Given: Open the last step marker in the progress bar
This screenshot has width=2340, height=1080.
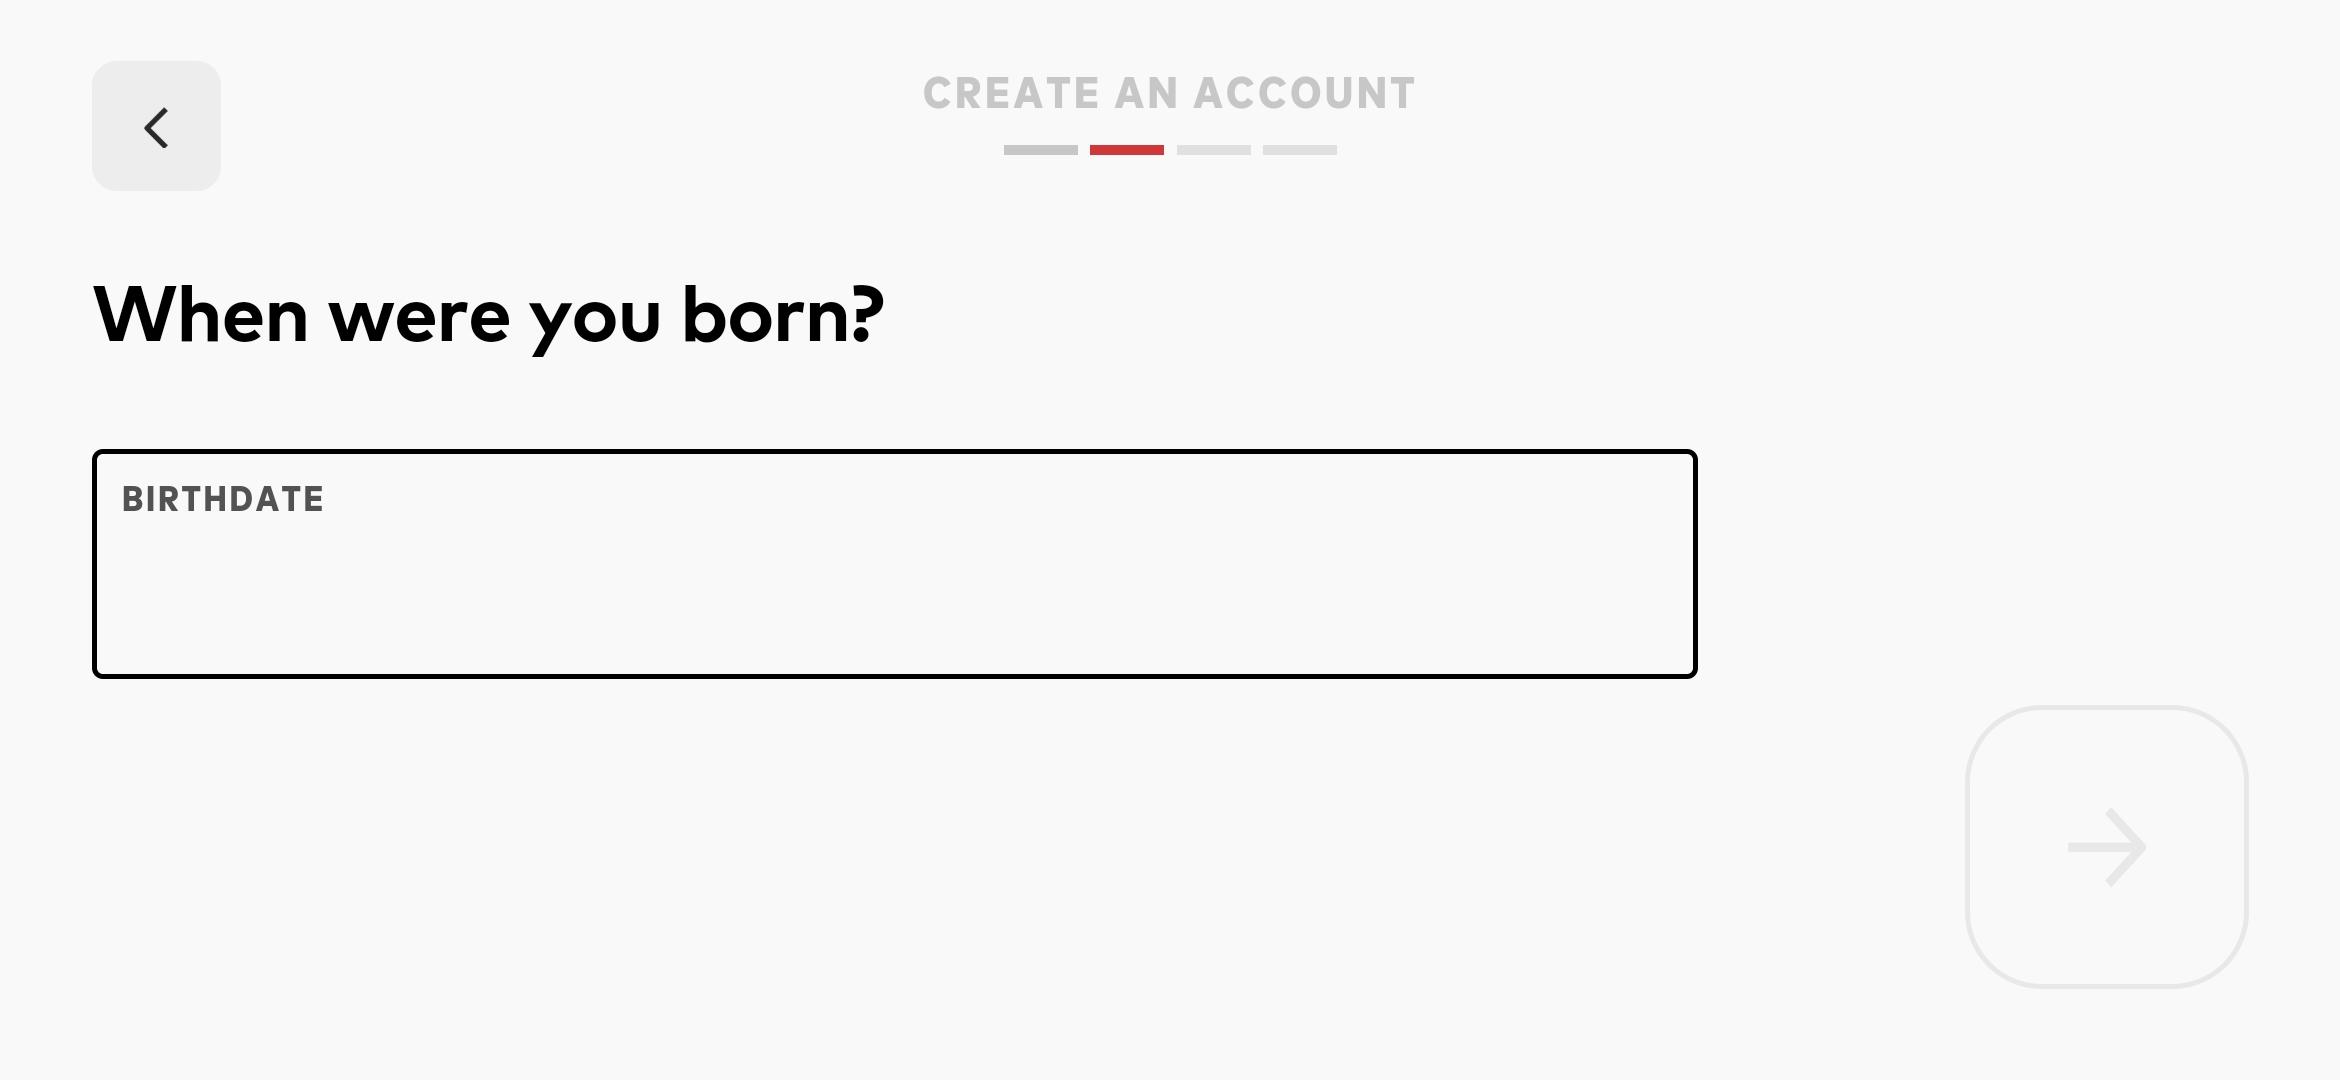Looking at the screenshot, I should (x=1299, y=150).
